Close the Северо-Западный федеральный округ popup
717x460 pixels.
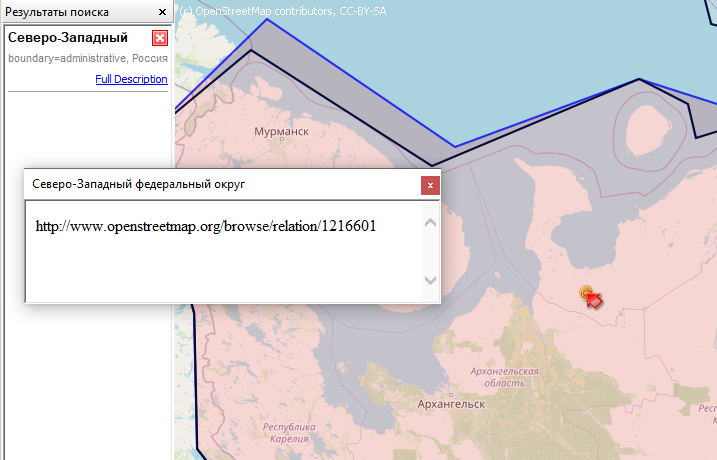[429, 185]
